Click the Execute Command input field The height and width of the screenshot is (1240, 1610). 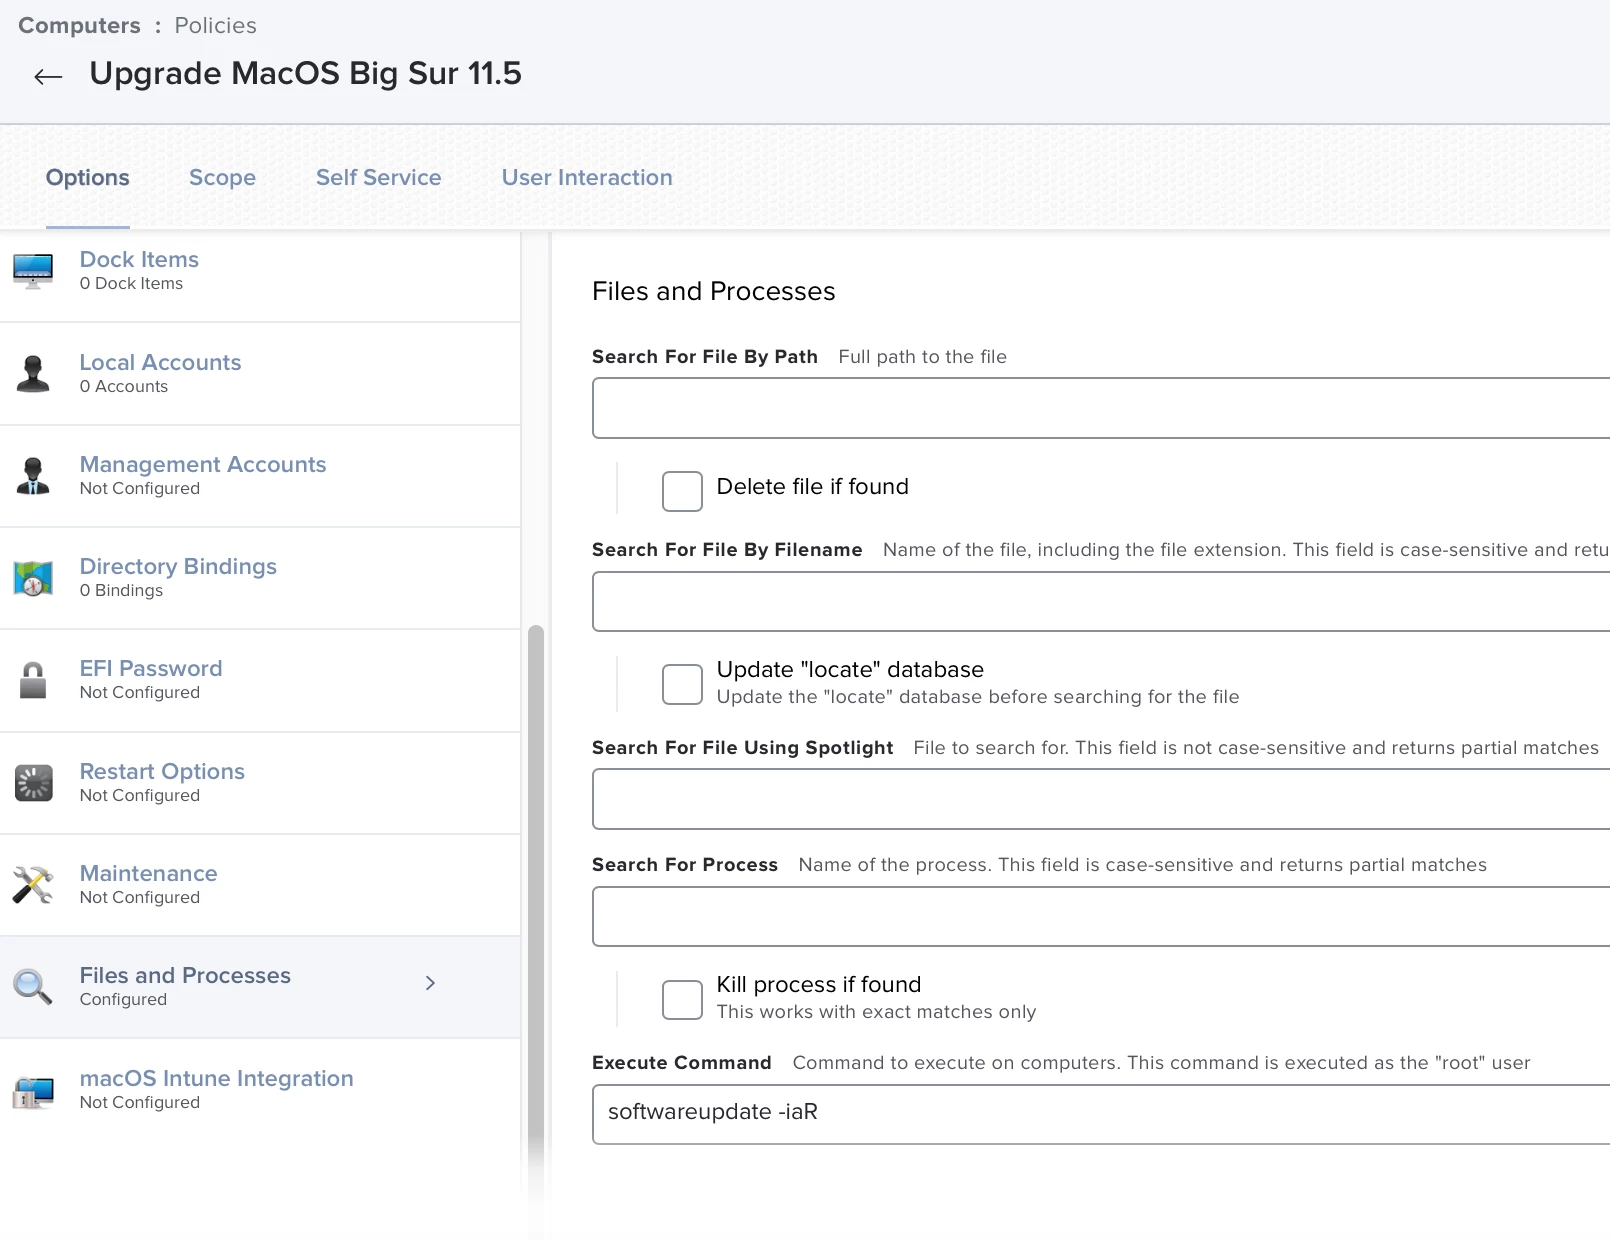coord(1100,1114)
